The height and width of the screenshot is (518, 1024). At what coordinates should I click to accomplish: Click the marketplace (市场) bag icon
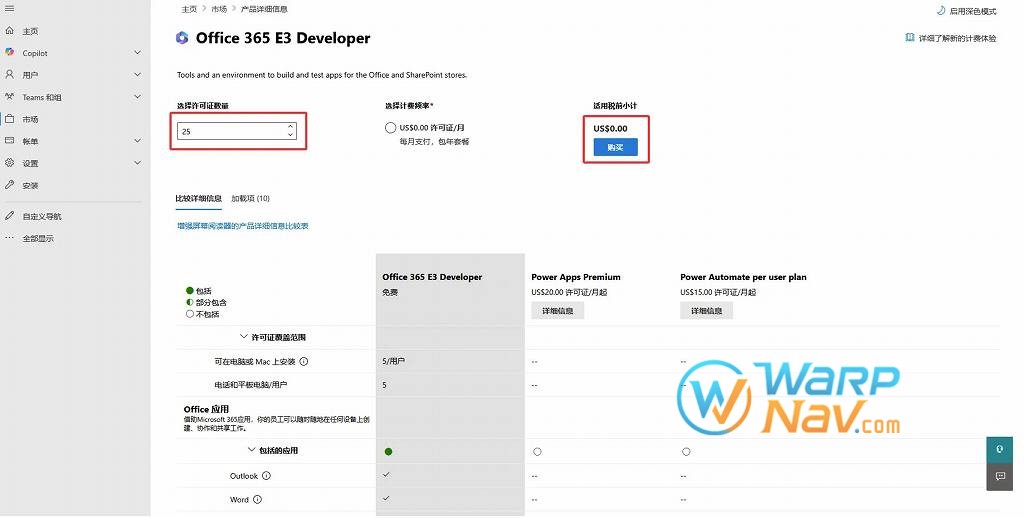9,119
